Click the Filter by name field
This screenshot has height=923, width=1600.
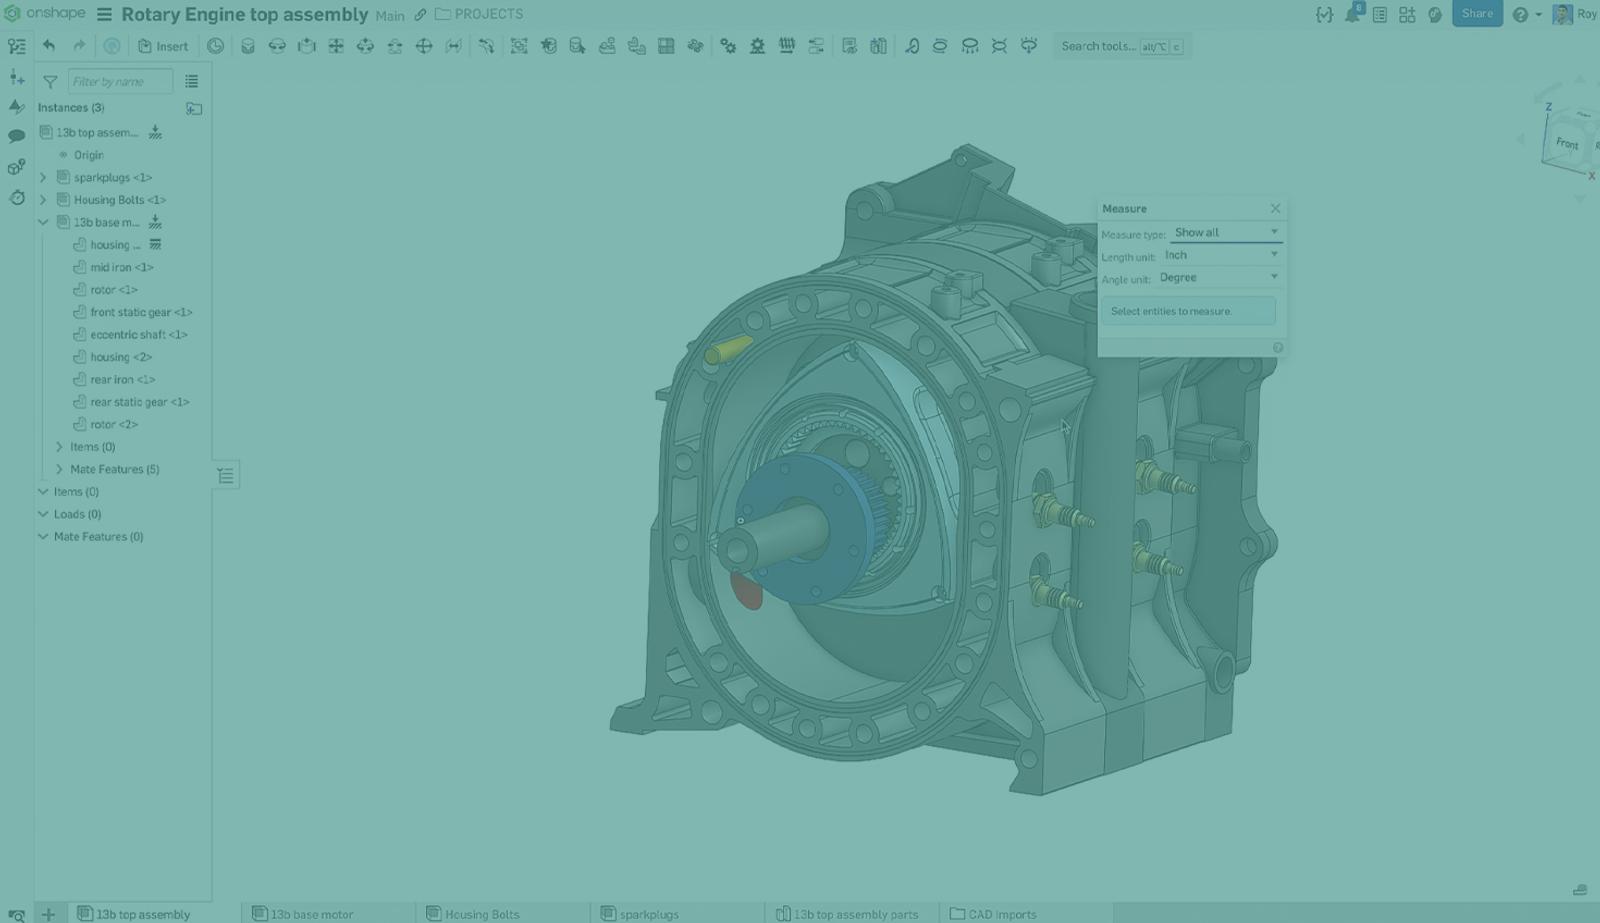pos(119,82)
